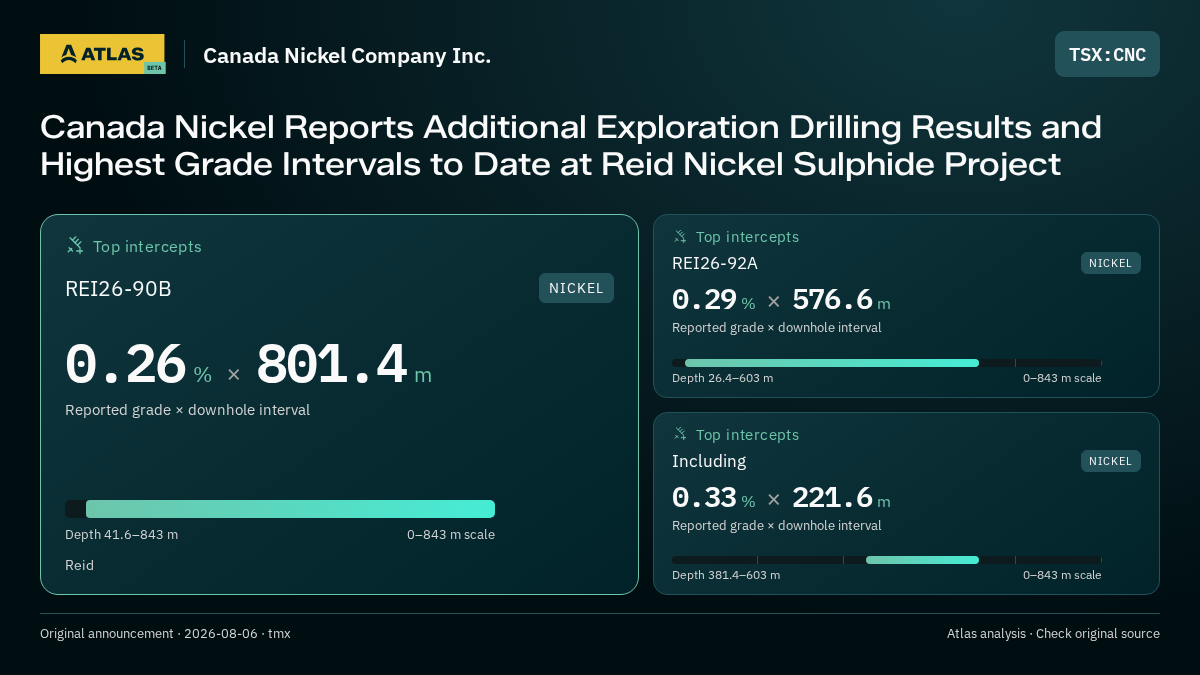
Task: Click the Depth 26.4–603 m label
Action: coord(722,378)
